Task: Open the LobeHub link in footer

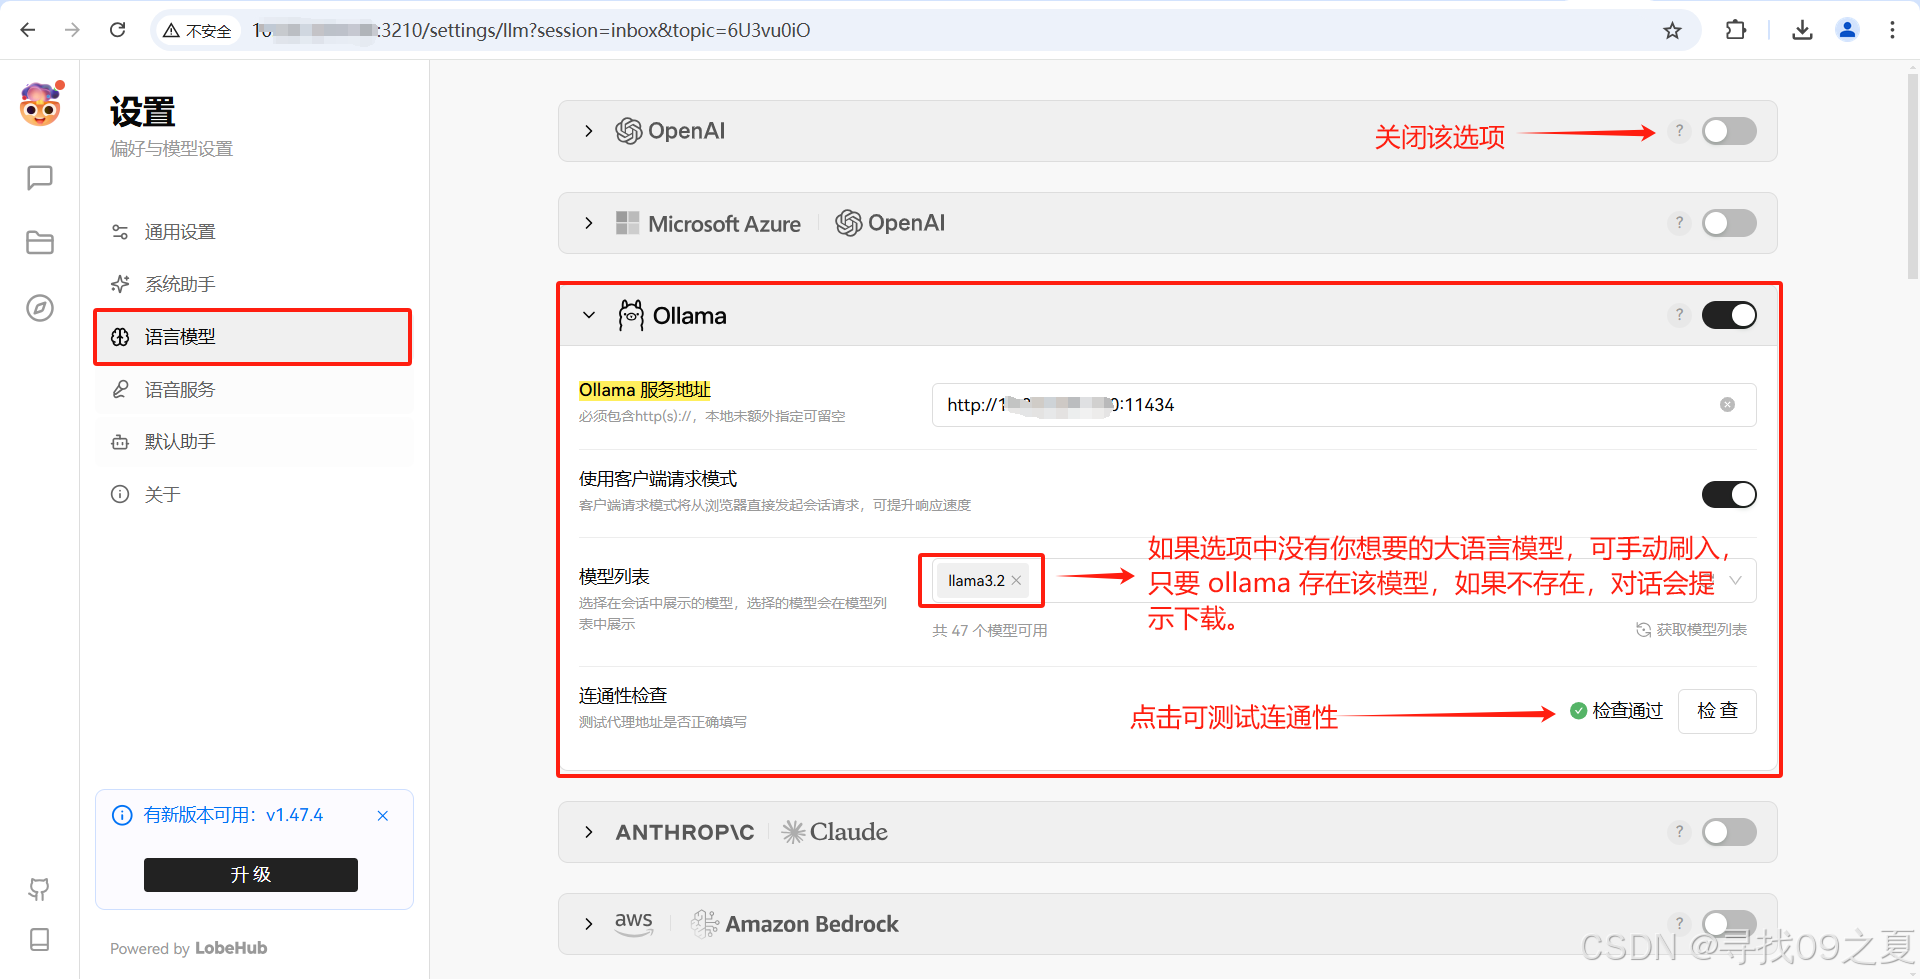Action: (231, 948)
